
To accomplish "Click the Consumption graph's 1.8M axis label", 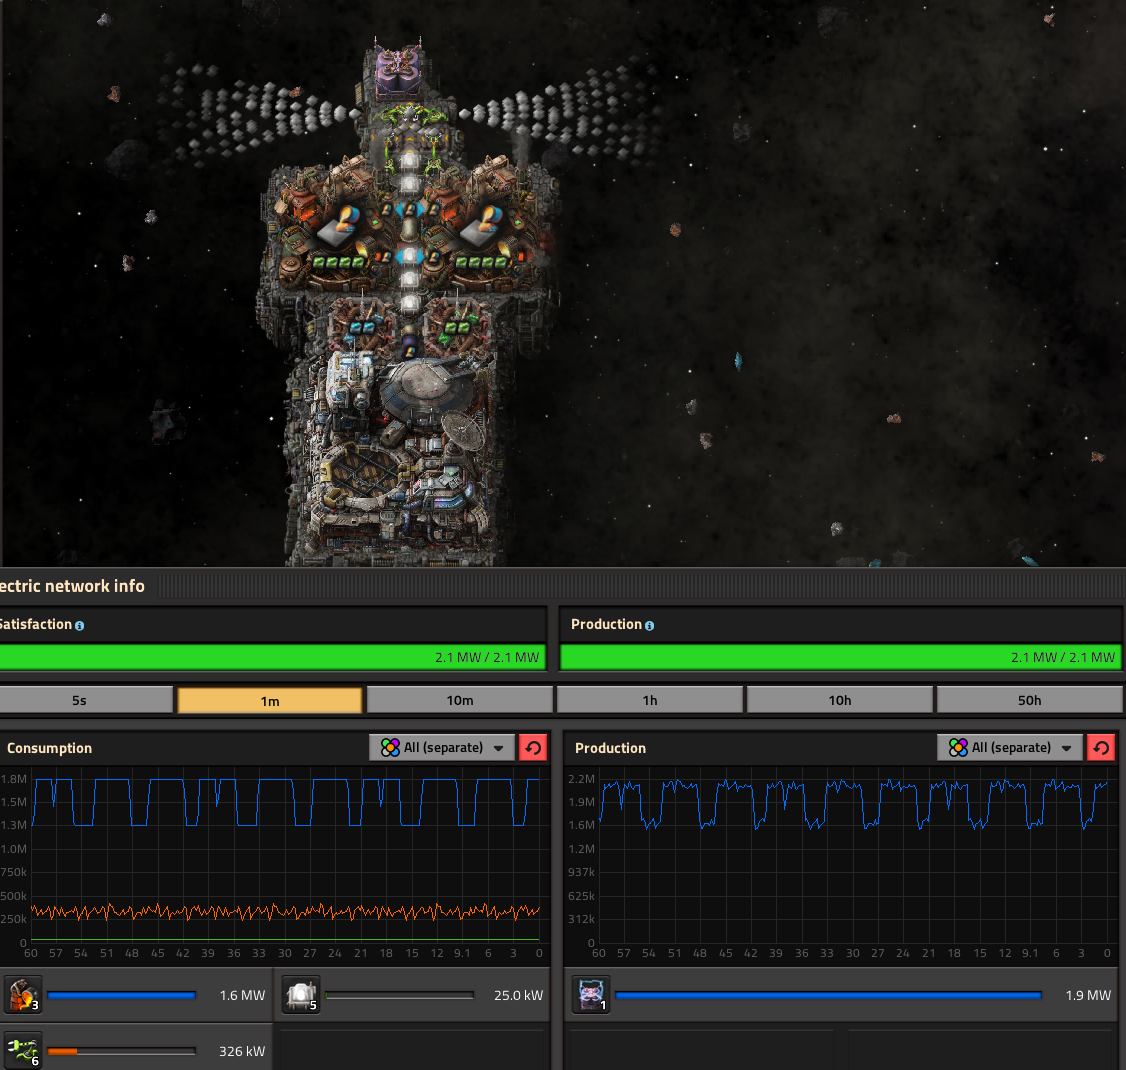I will (x=14, y=779).
